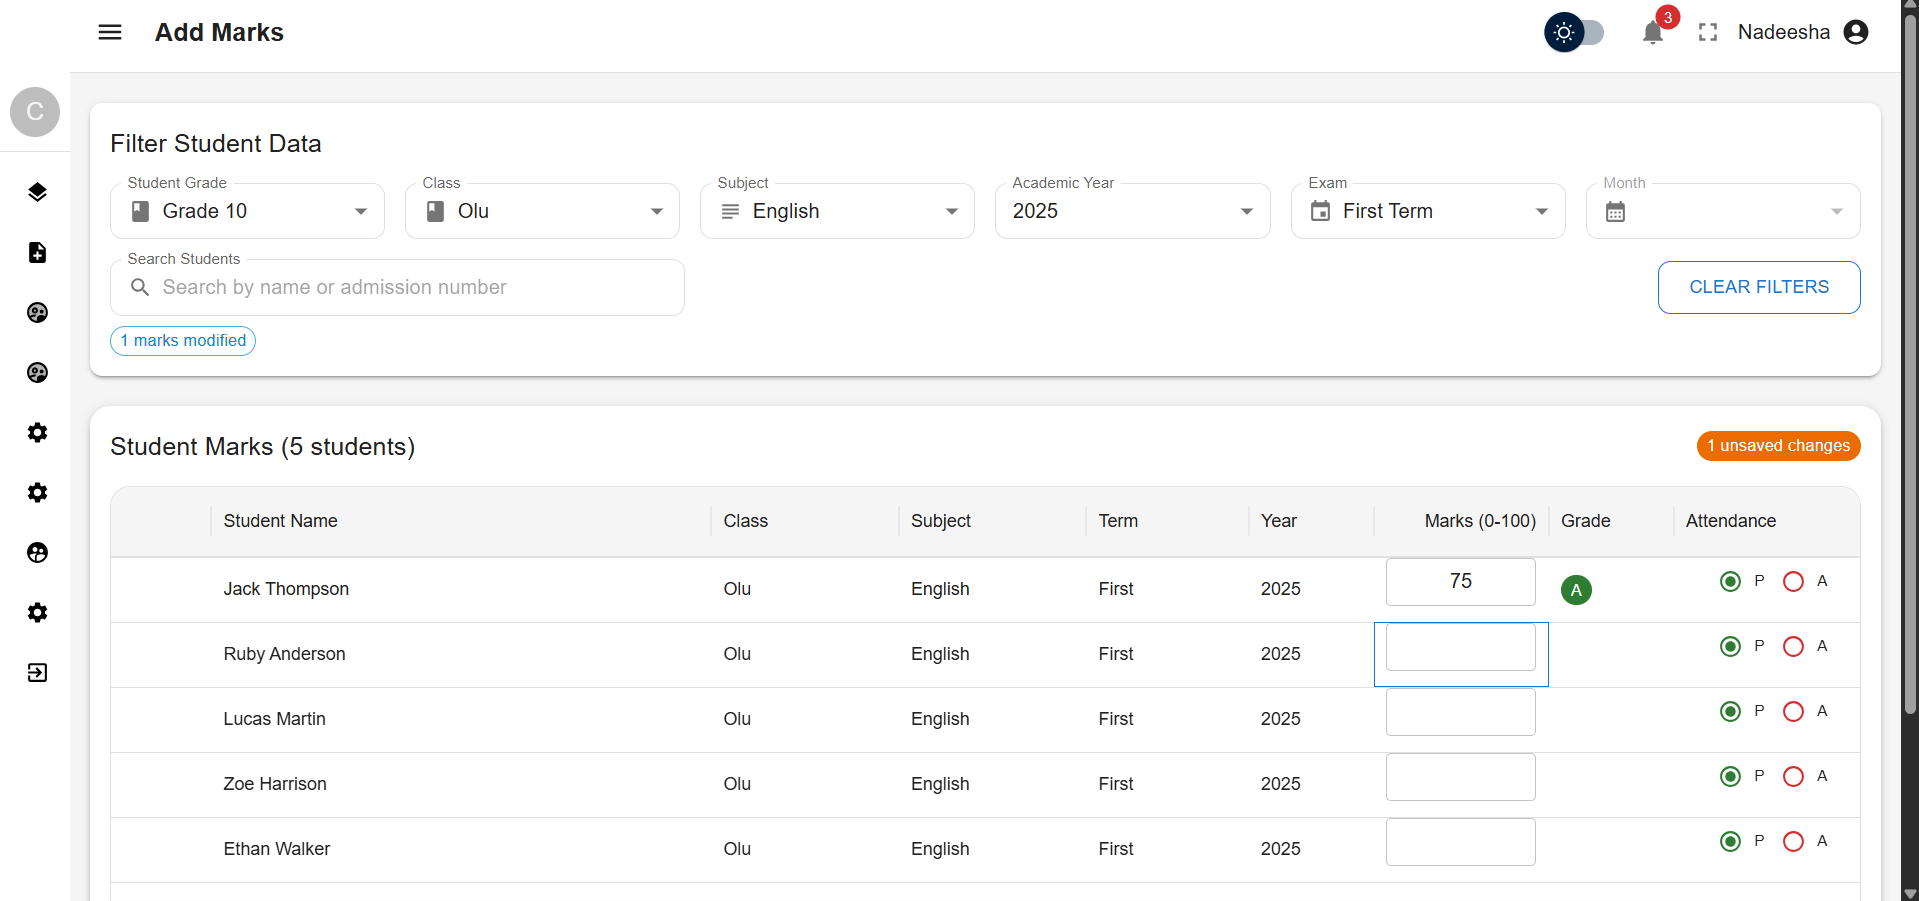
Task: Open the hamburger navigation menu
Action: tap(110, 32)
